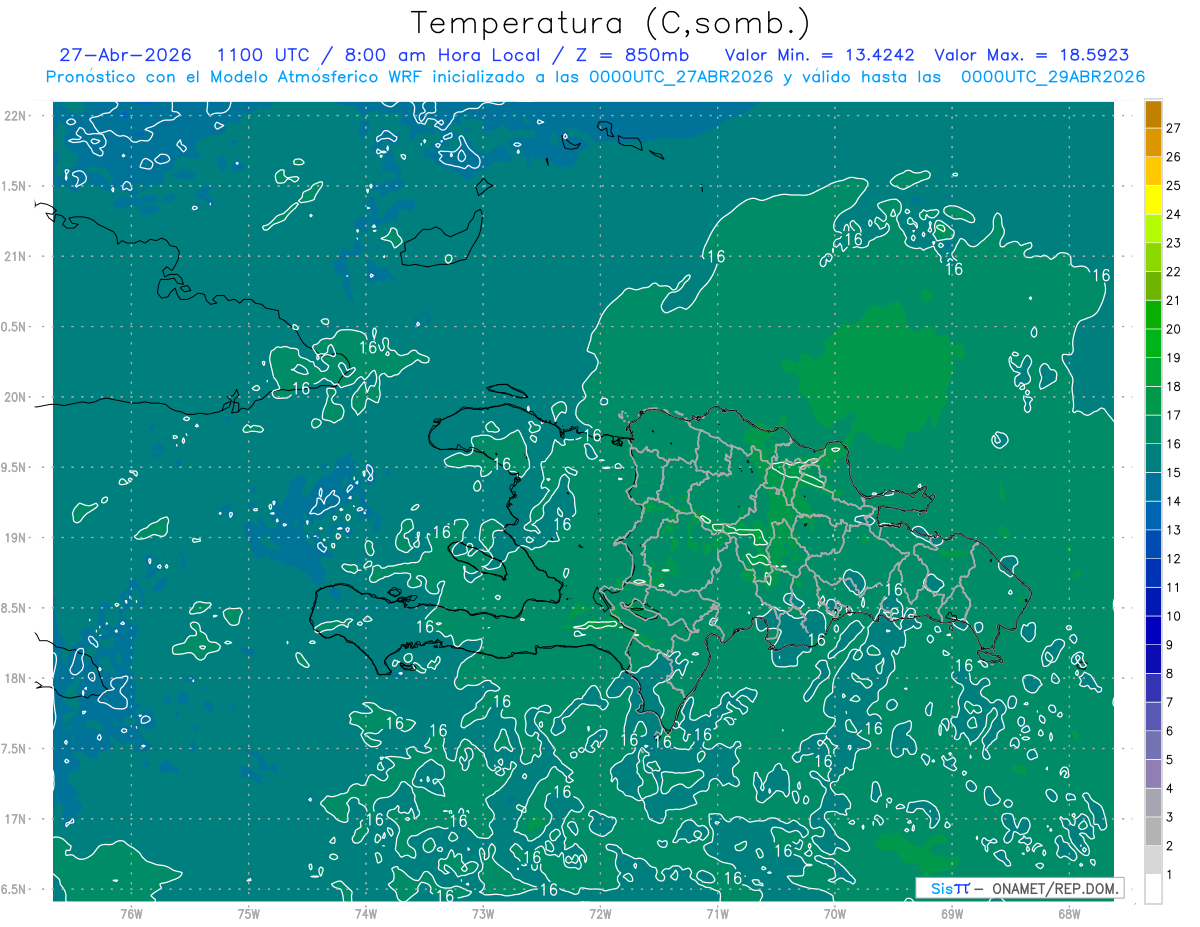The width and height of the screenshot is (1200, 927).
Task: Click the purple swatch labeled 5
Action: [1153, 745]
